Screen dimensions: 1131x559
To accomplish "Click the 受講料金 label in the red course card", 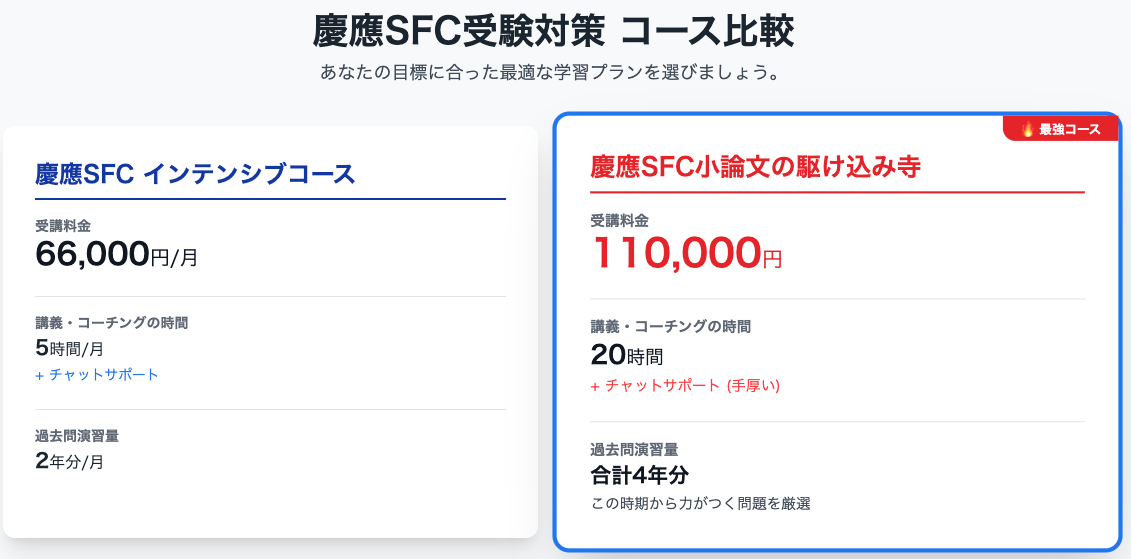I will coord(619,220).
